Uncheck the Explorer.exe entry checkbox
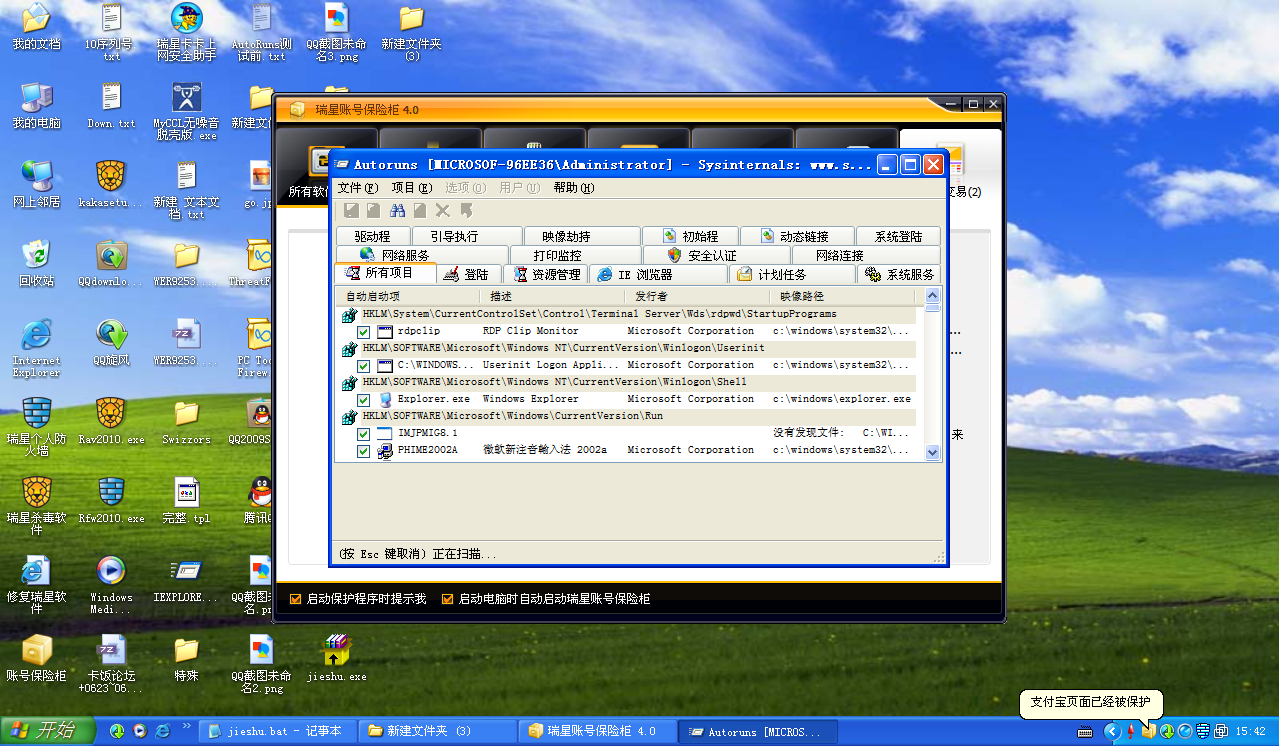Viewport: 1279px width, 746px height. click(364, 399)
